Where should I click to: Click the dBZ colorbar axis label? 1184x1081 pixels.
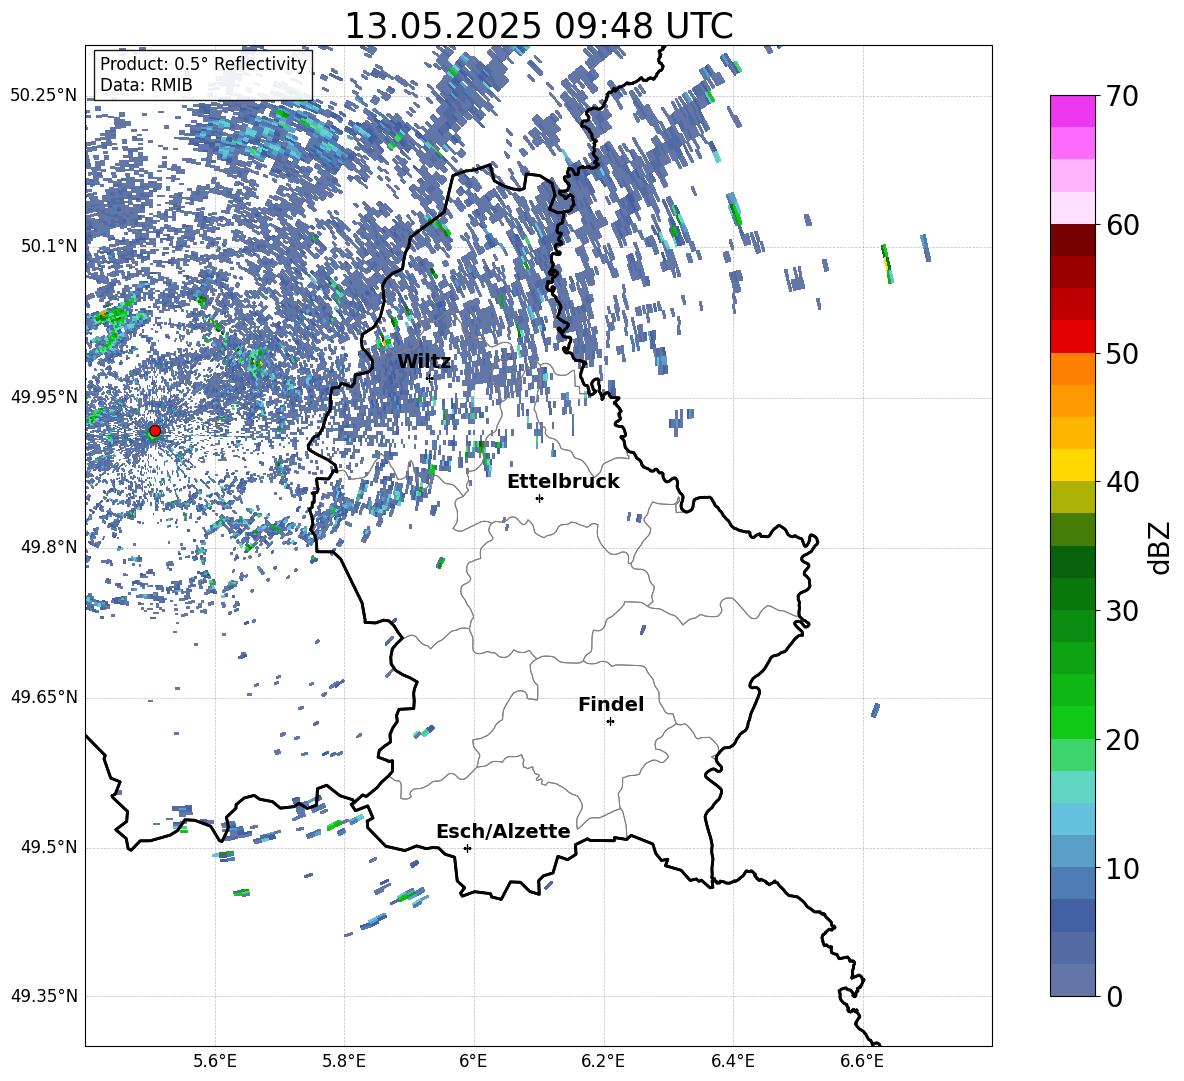pos(1161,547)
